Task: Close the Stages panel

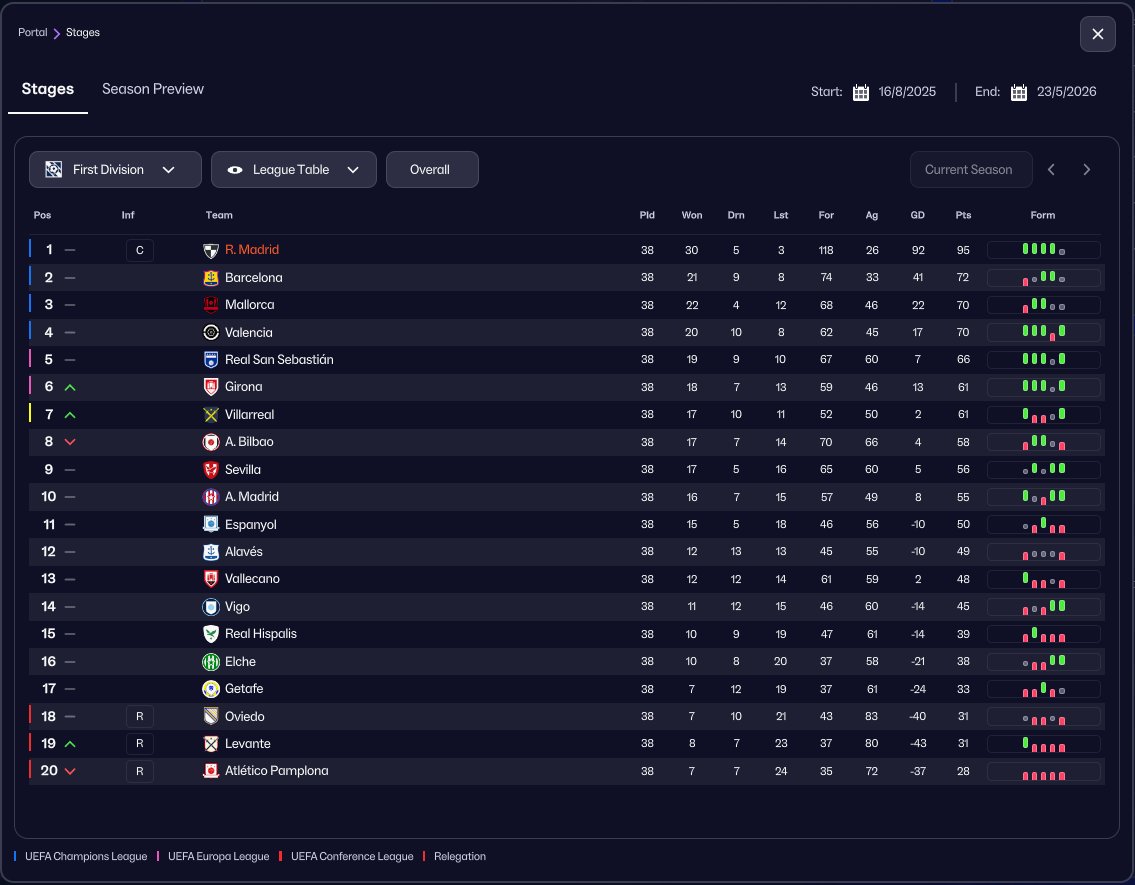Action: 1097,34
